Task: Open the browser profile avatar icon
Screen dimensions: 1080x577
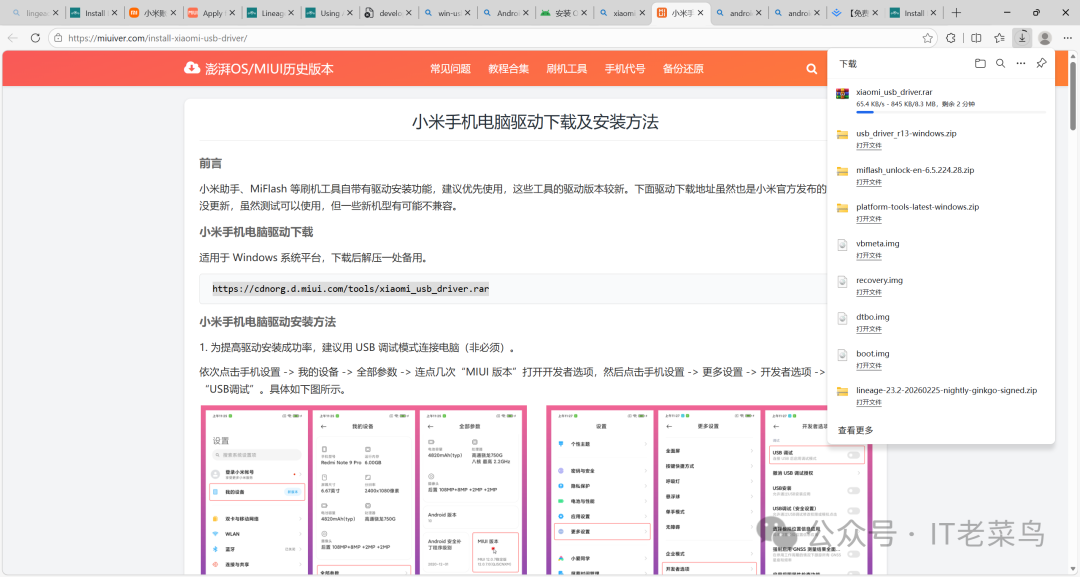Action: tap(1045, 37)
